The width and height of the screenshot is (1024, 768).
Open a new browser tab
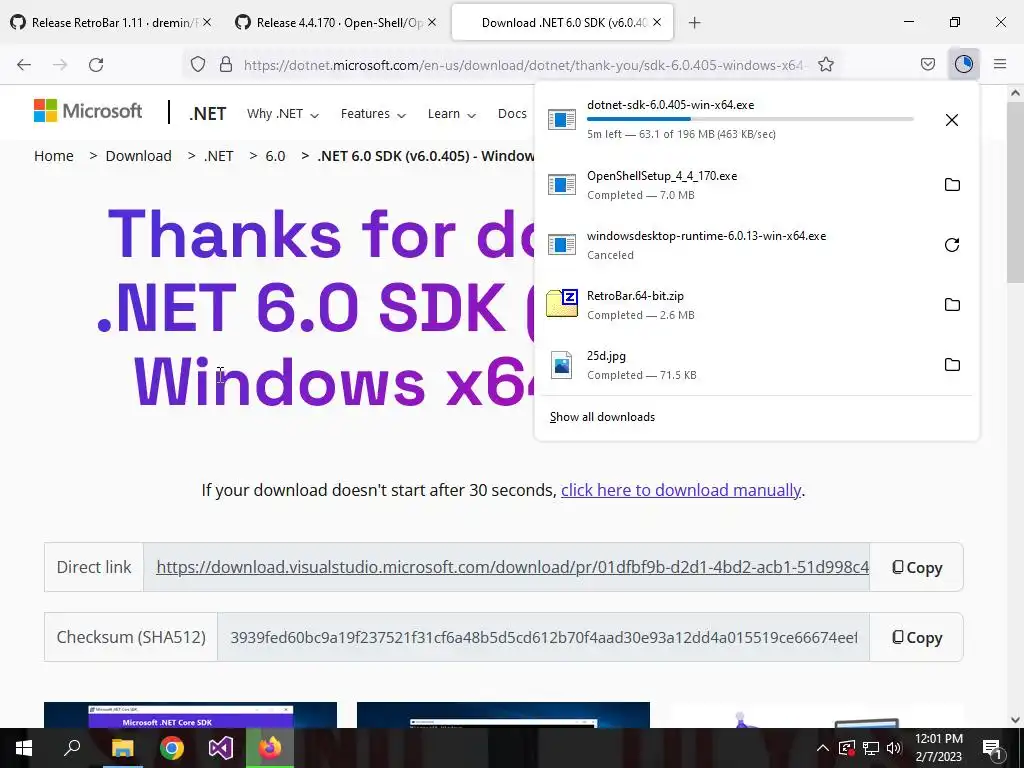695,23
